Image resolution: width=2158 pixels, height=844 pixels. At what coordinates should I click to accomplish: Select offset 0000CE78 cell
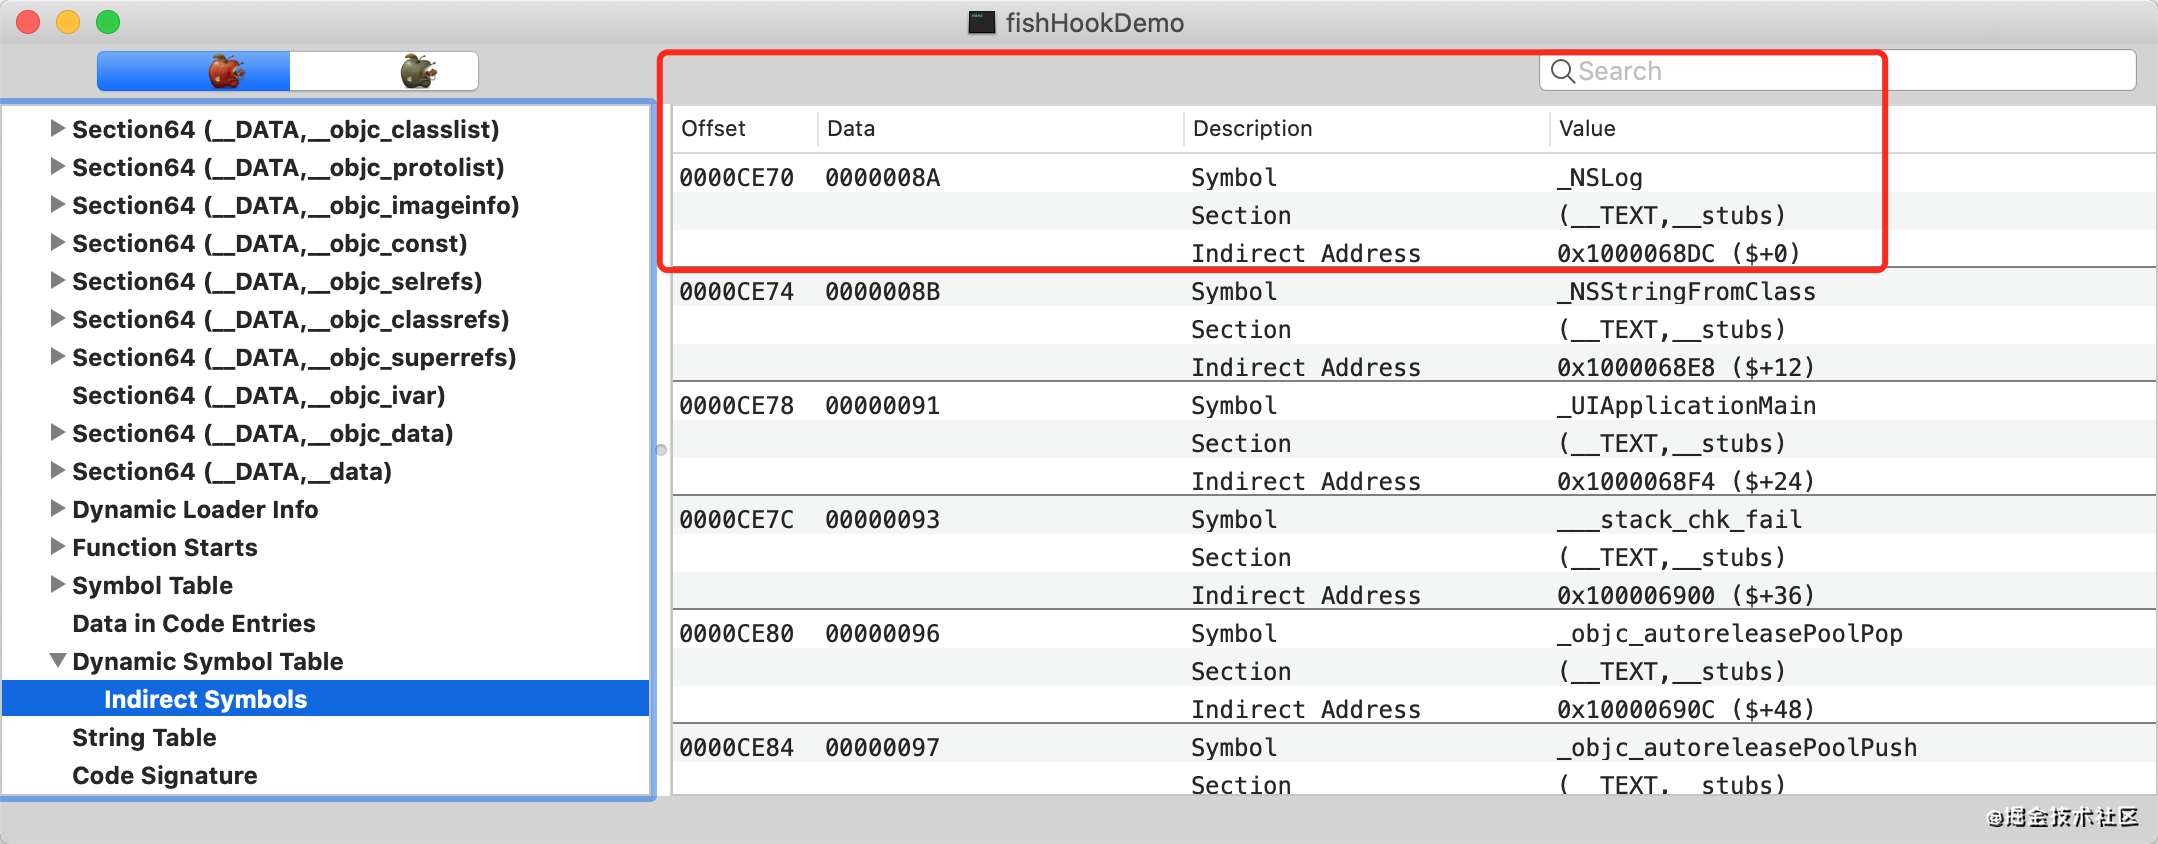tap(737, 406)
